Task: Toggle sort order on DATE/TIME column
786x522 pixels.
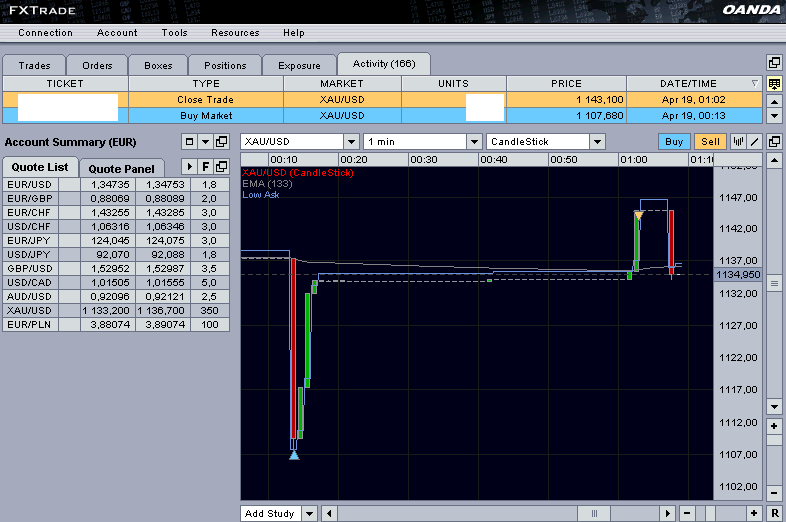Action: [754, 83]
